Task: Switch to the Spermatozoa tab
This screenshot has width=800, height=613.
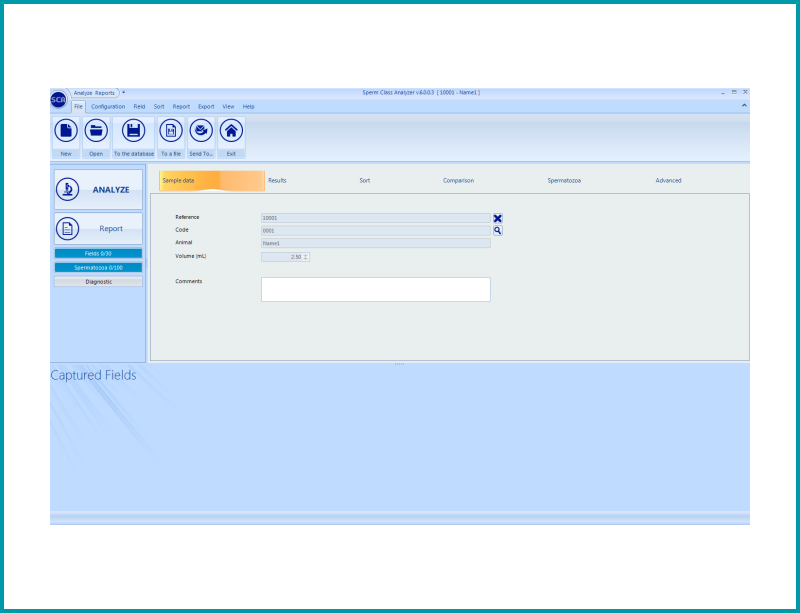Action: pyautogui.click(x=564, y=181)
